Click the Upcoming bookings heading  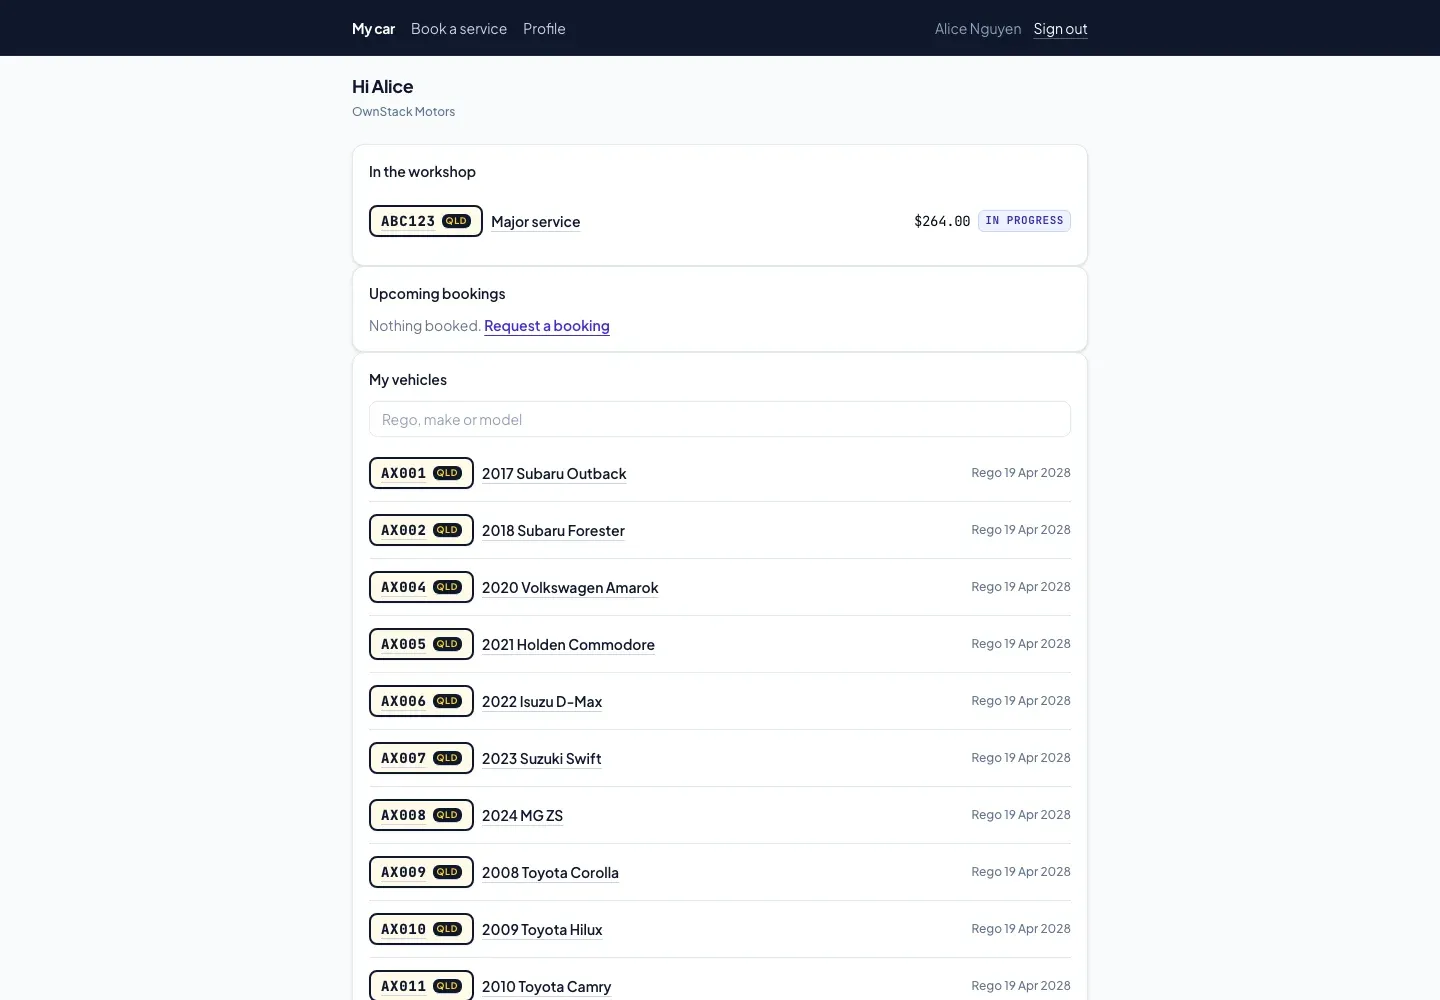pos(437,293)
